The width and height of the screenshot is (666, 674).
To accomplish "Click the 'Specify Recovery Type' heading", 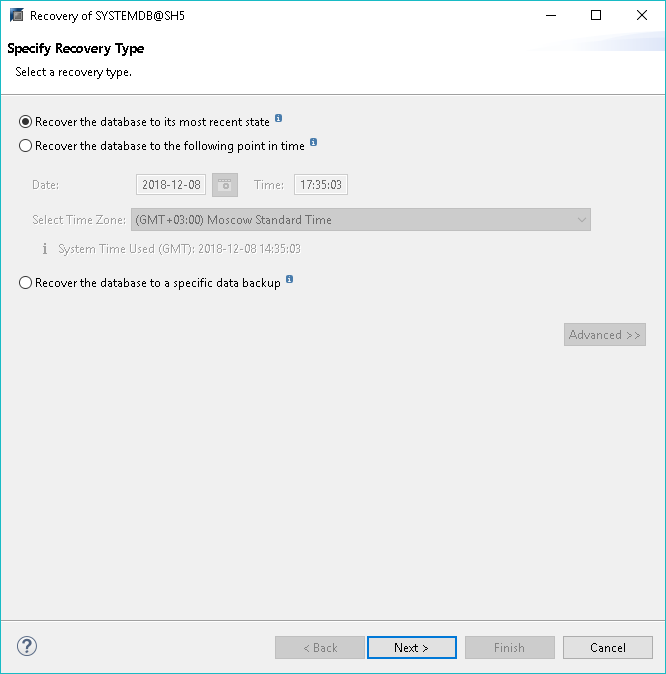I will [x=76, y=48].
